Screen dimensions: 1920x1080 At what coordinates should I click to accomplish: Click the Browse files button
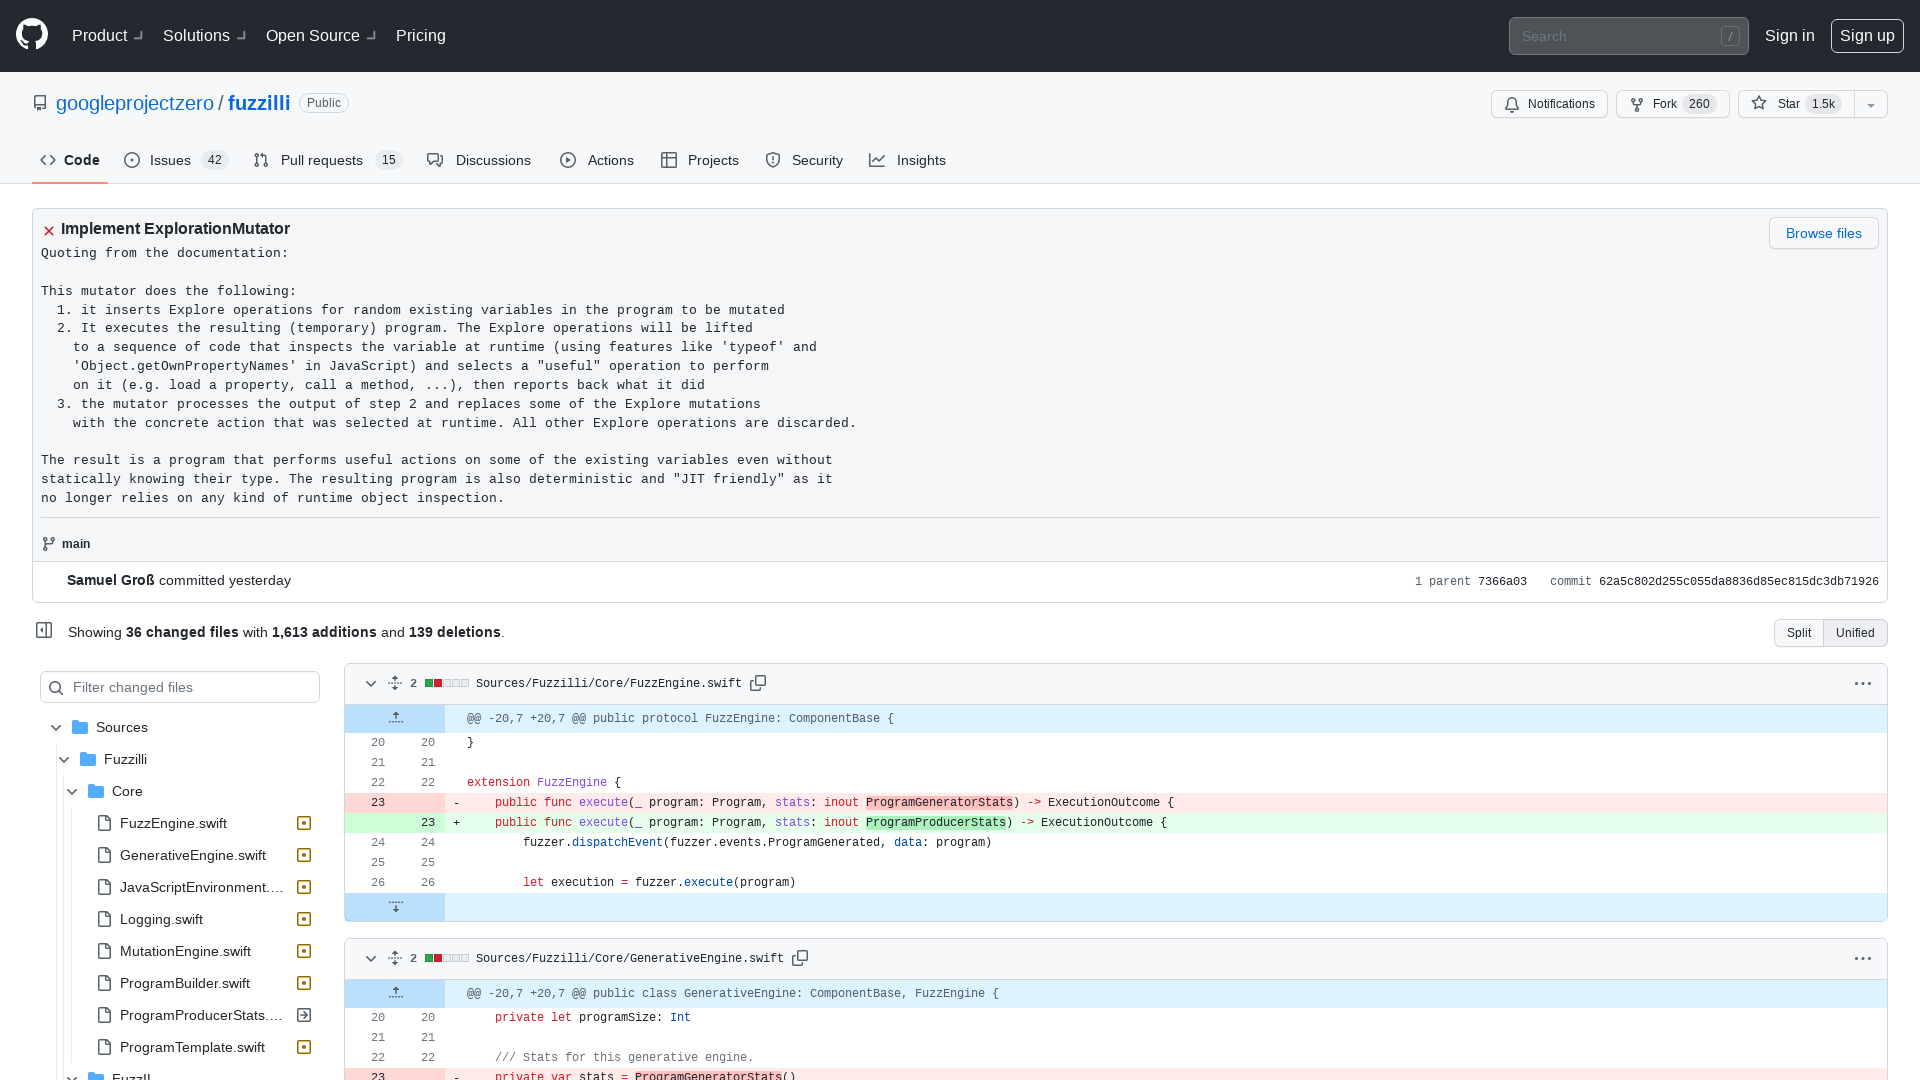[x=1823, y=233]
